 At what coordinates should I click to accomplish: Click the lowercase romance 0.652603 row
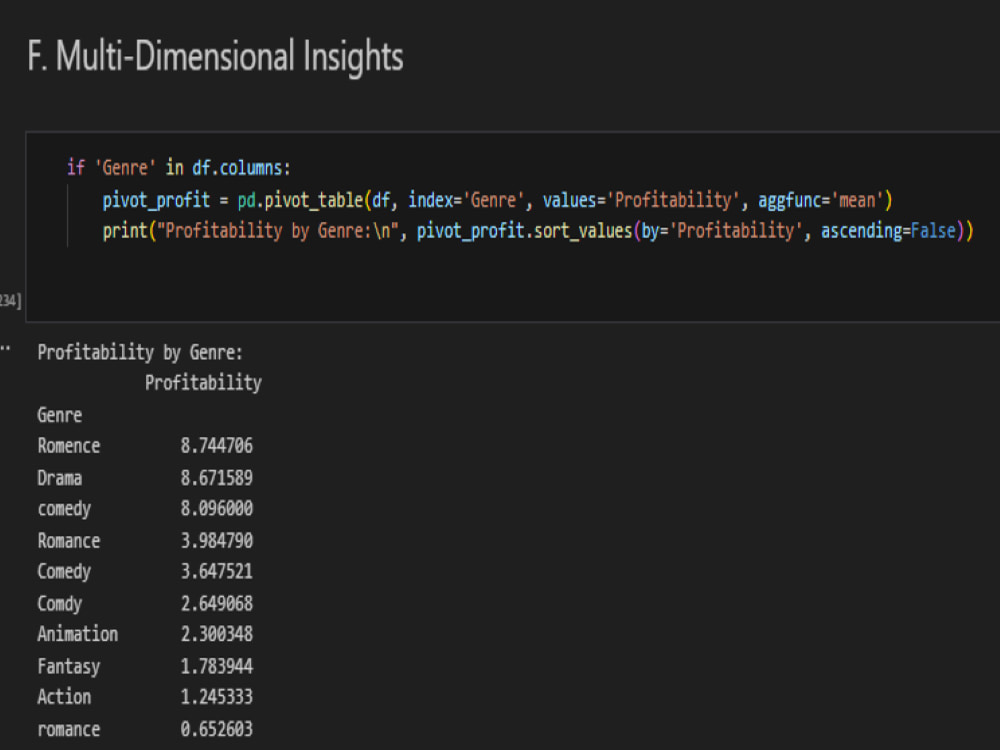[x=145, y=729]
